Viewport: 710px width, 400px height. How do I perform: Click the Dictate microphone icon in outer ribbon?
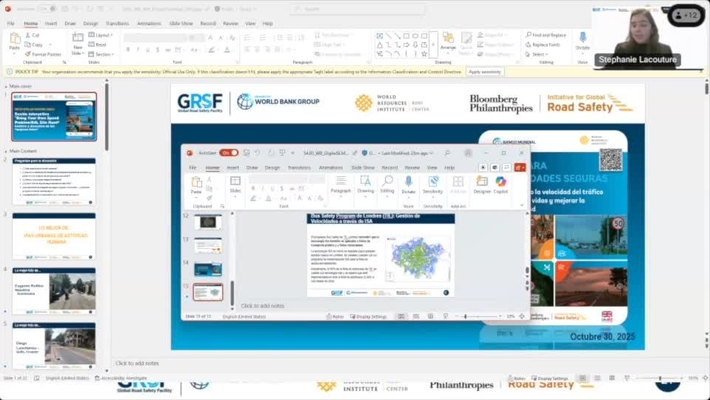tap(583, 40)
